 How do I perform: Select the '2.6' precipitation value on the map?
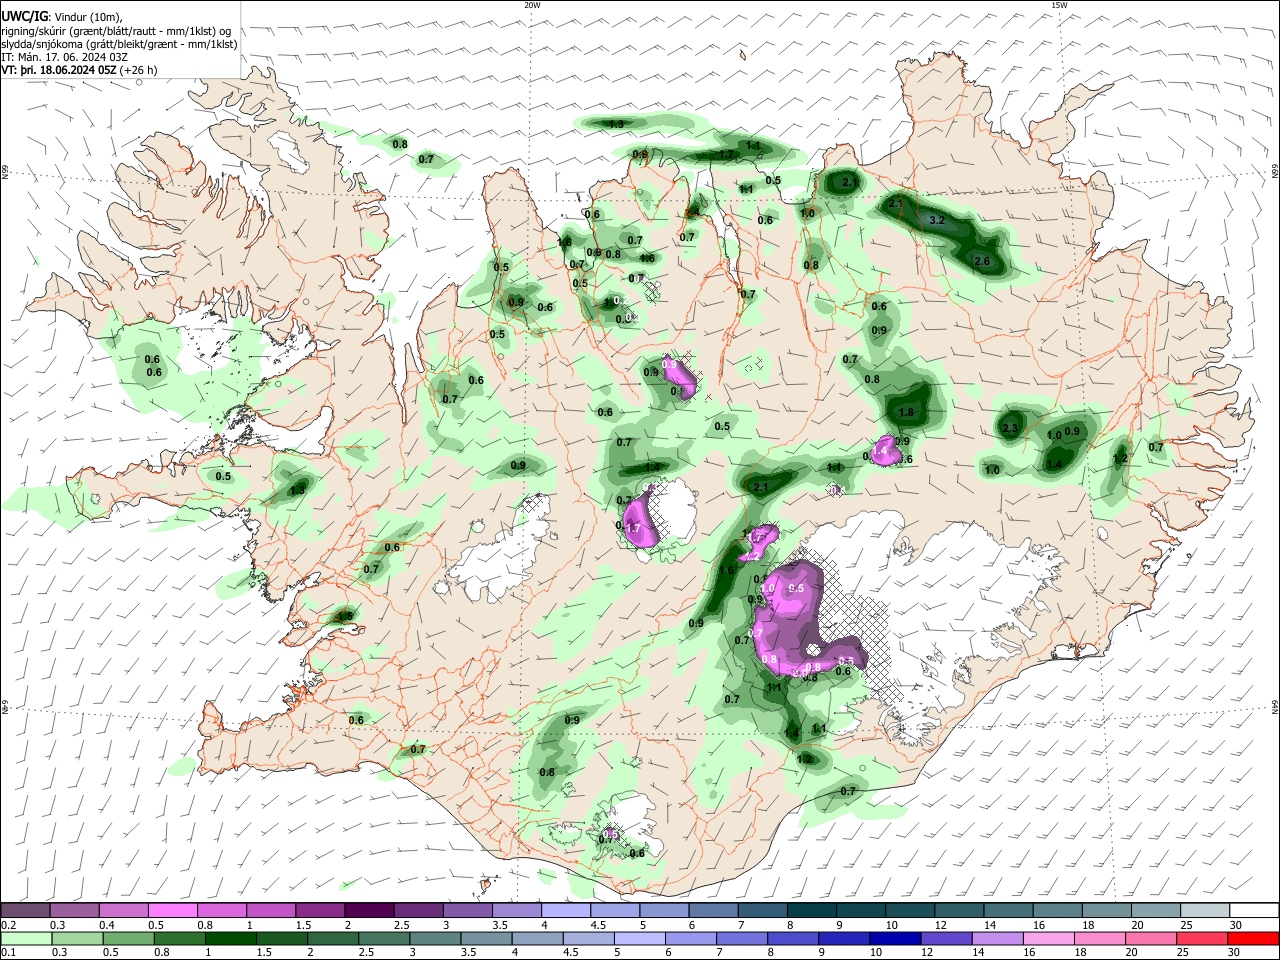981,262
